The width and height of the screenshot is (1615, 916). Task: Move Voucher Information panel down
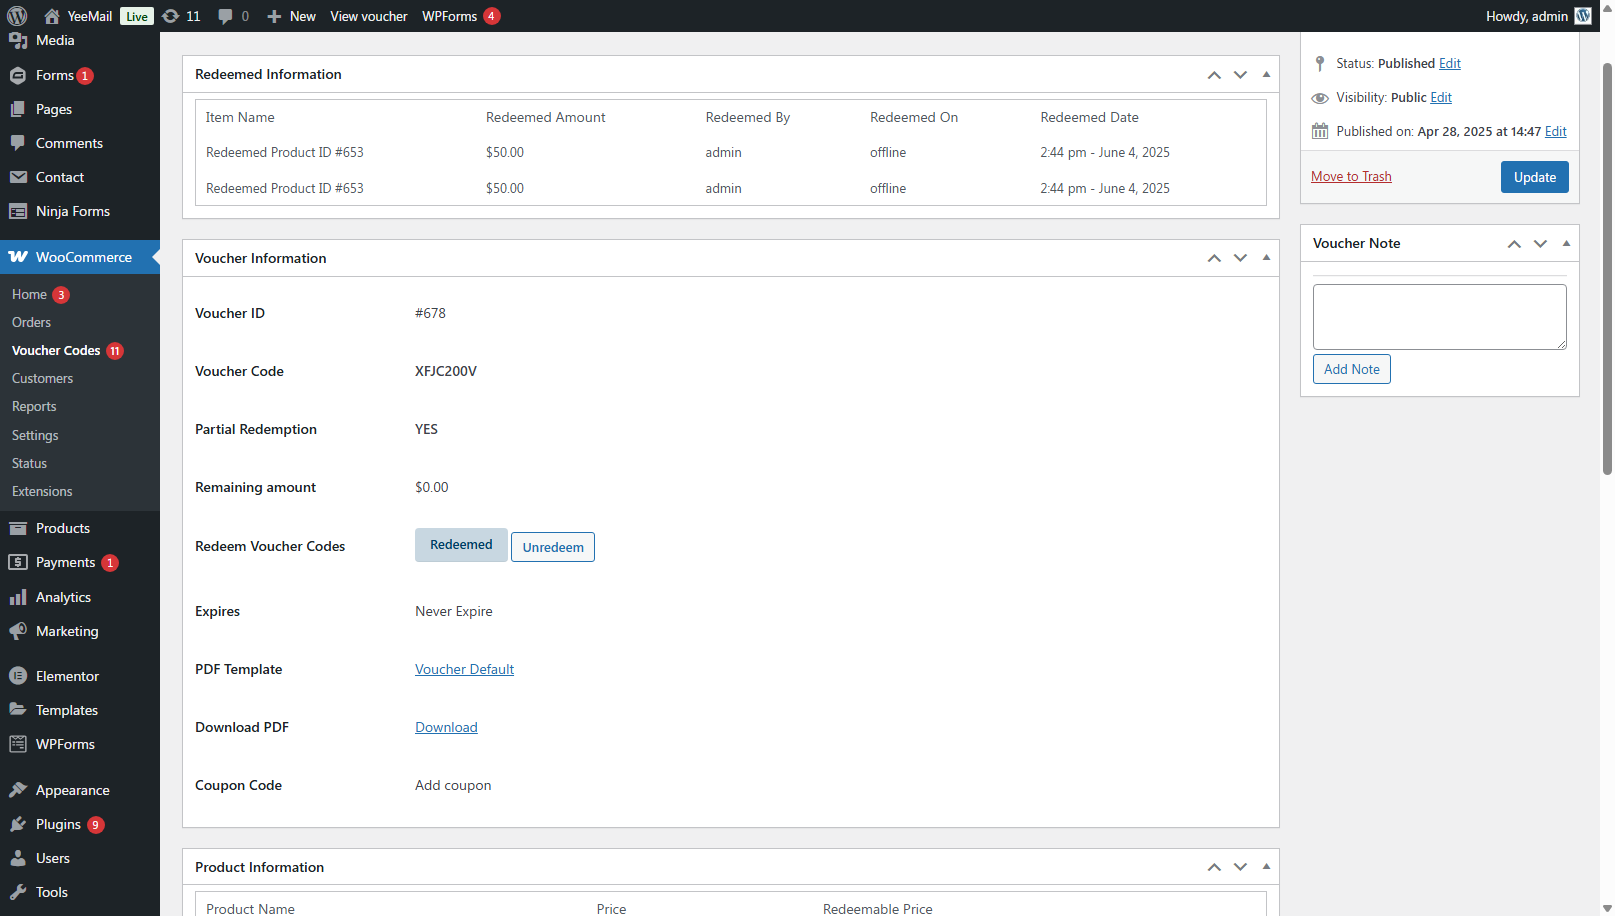1240,258
